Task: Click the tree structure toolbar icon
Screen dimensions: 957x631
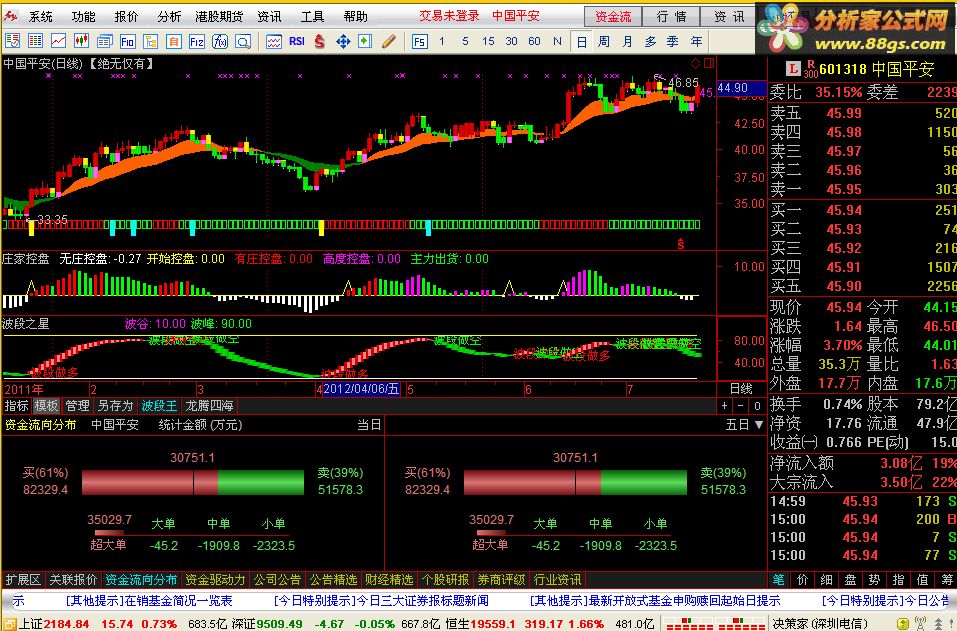Action: (150, 41)
